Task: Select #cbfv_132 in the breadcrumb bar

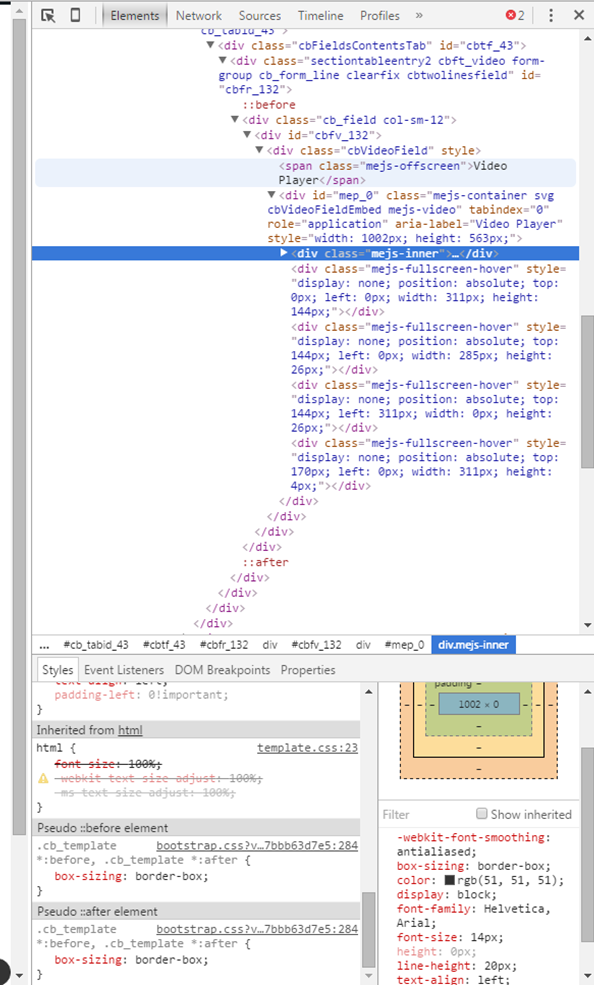Action: 316,645
